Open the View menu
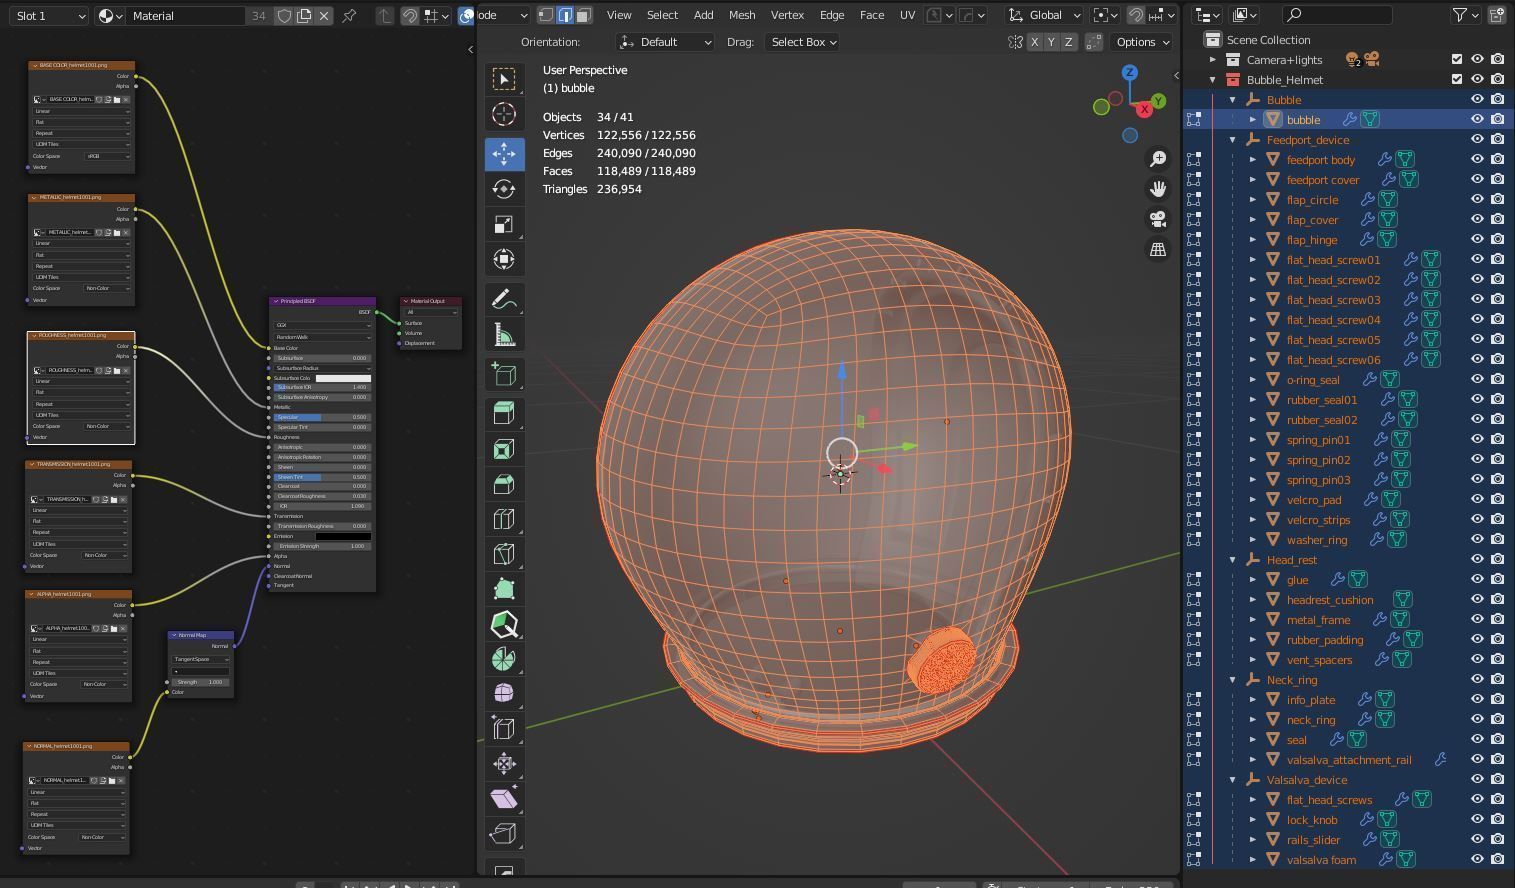 coord(619,15)
